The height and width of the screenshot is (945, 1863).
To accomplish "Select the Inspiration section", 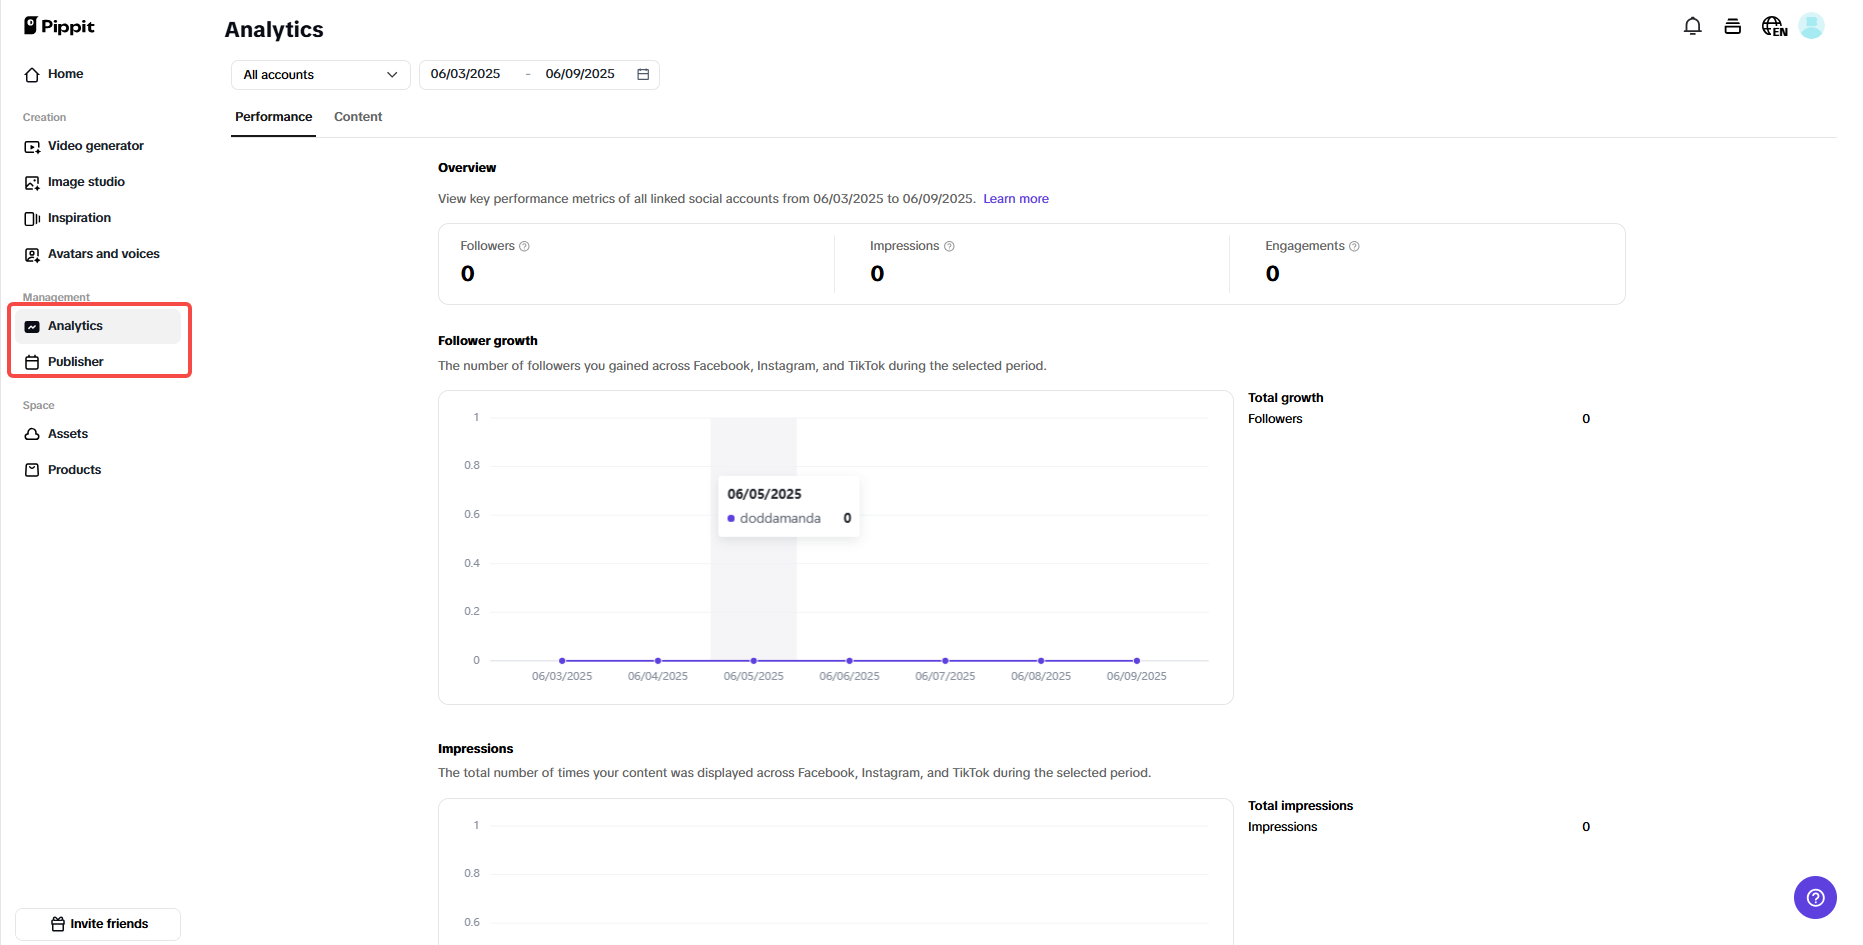I will [x=79, y=218].
